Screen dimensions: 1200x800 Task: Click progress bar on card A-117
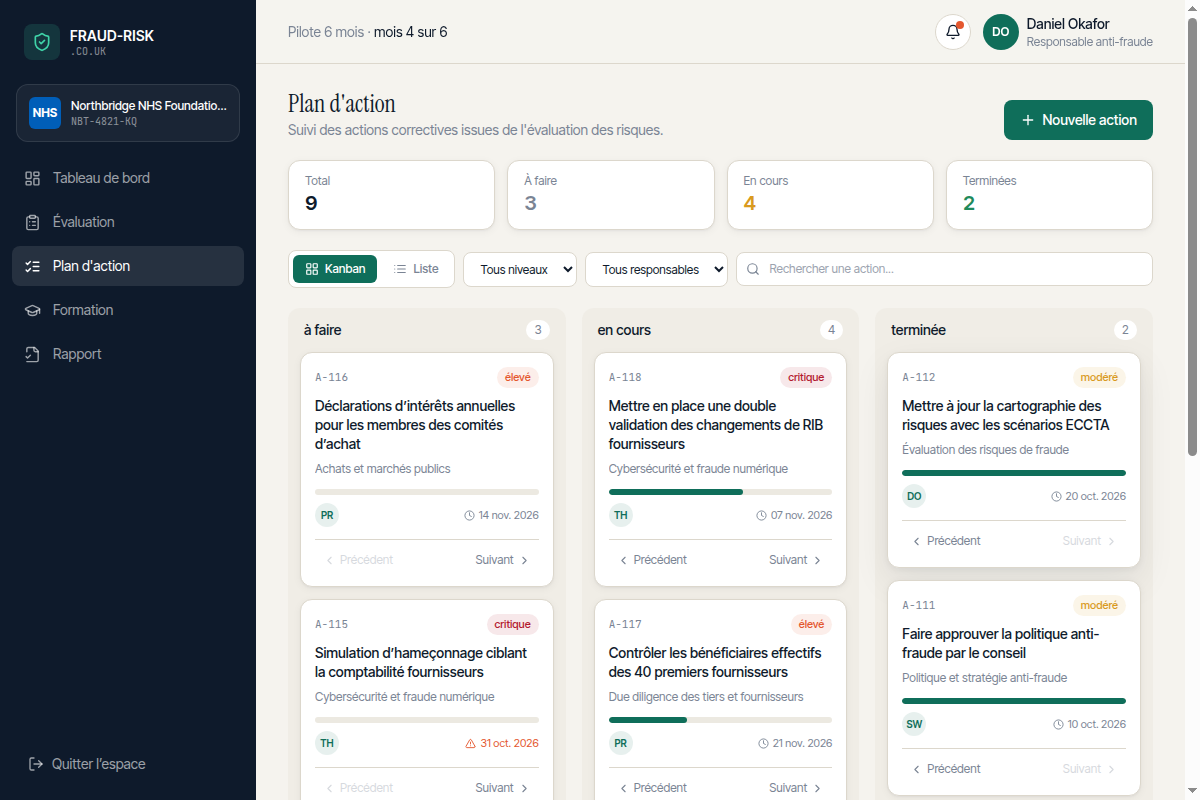(x=720, y=720)
